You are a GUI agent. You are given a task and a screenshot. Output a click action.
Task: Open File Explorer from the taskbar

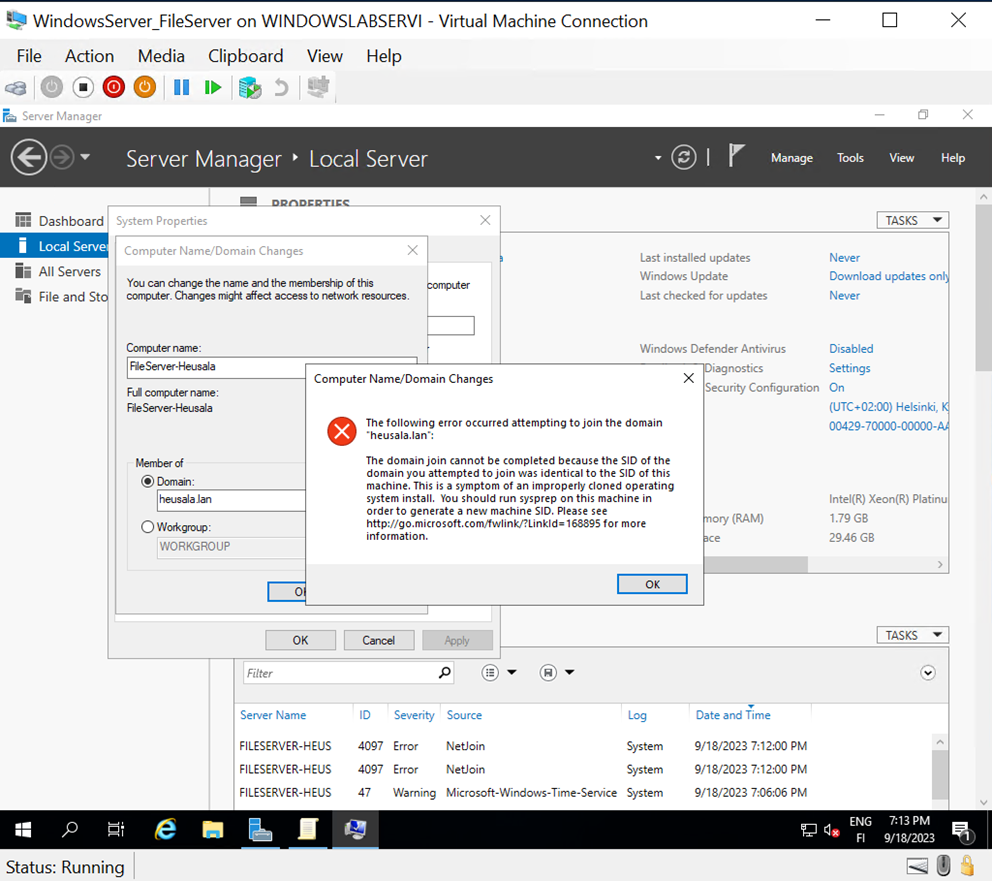coord(213,830)
